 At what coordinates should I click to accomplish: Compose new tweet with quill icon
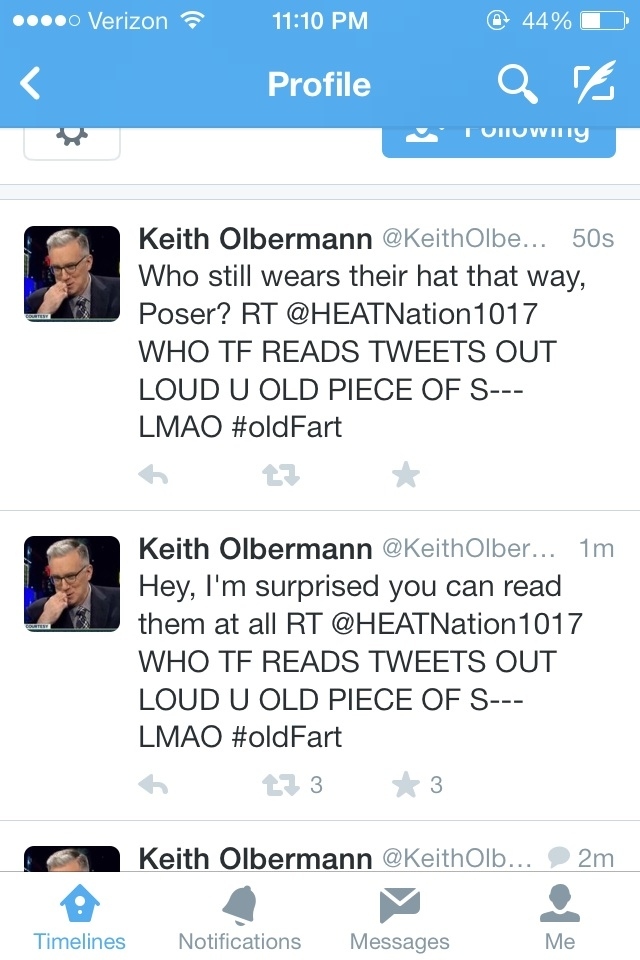click(594, 81)
